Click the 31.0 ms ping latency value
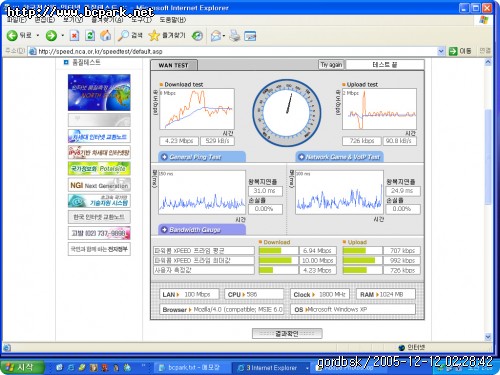 (265, 191)
